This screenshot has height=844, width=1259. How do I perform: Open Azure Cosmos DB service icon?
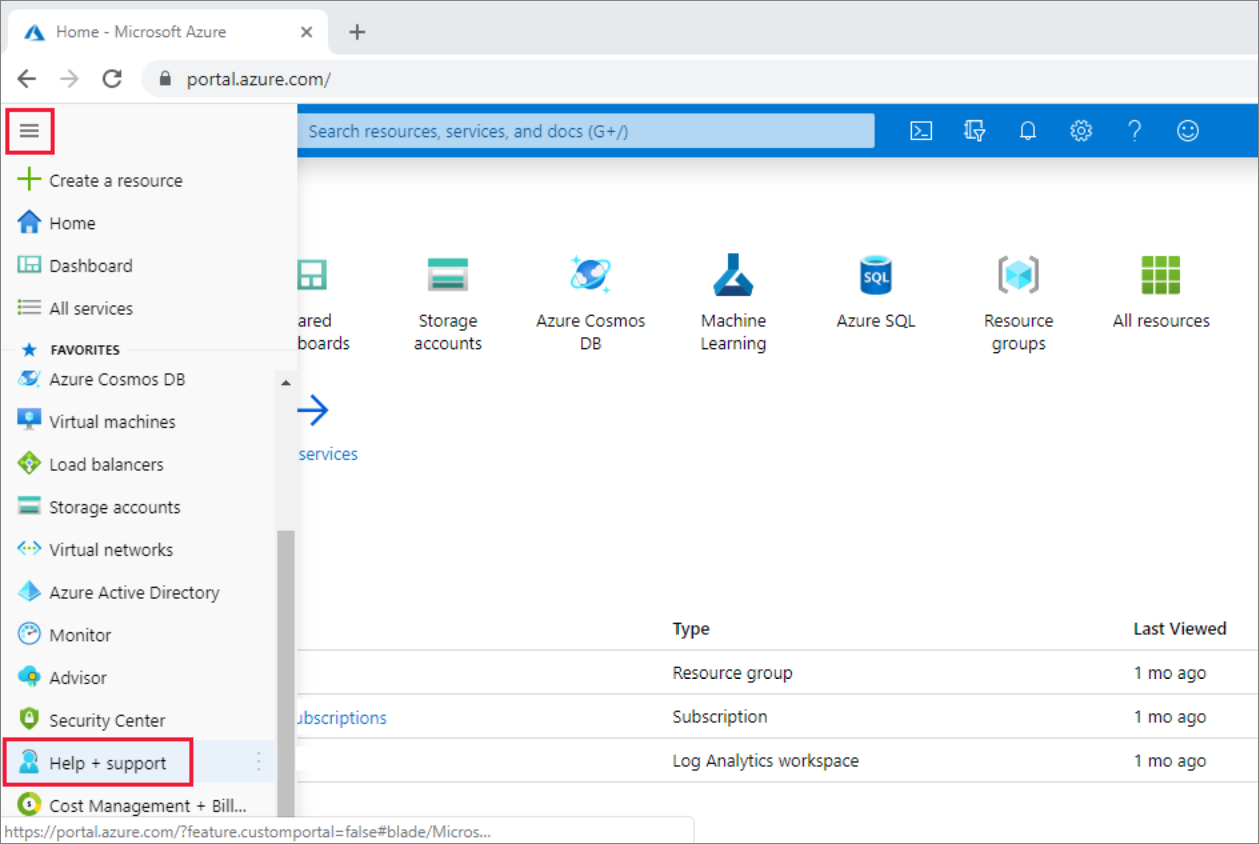point(590,275)
